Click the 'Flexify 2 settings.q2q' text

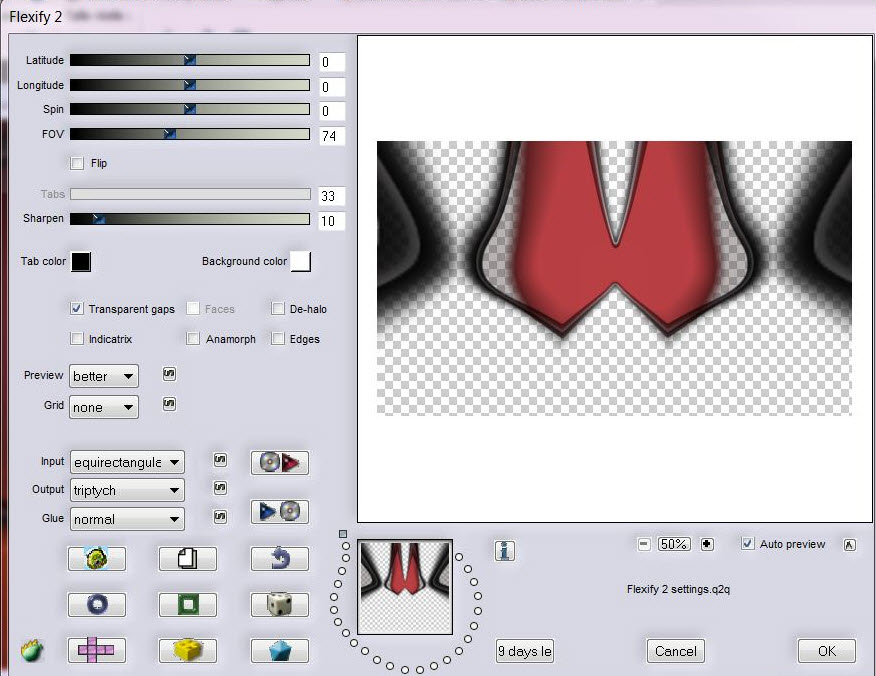click(678, 589)
